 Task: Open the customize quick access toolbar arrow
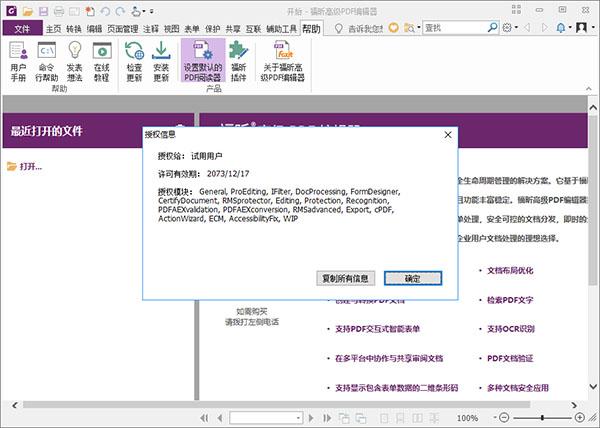(x=152, y=11)
